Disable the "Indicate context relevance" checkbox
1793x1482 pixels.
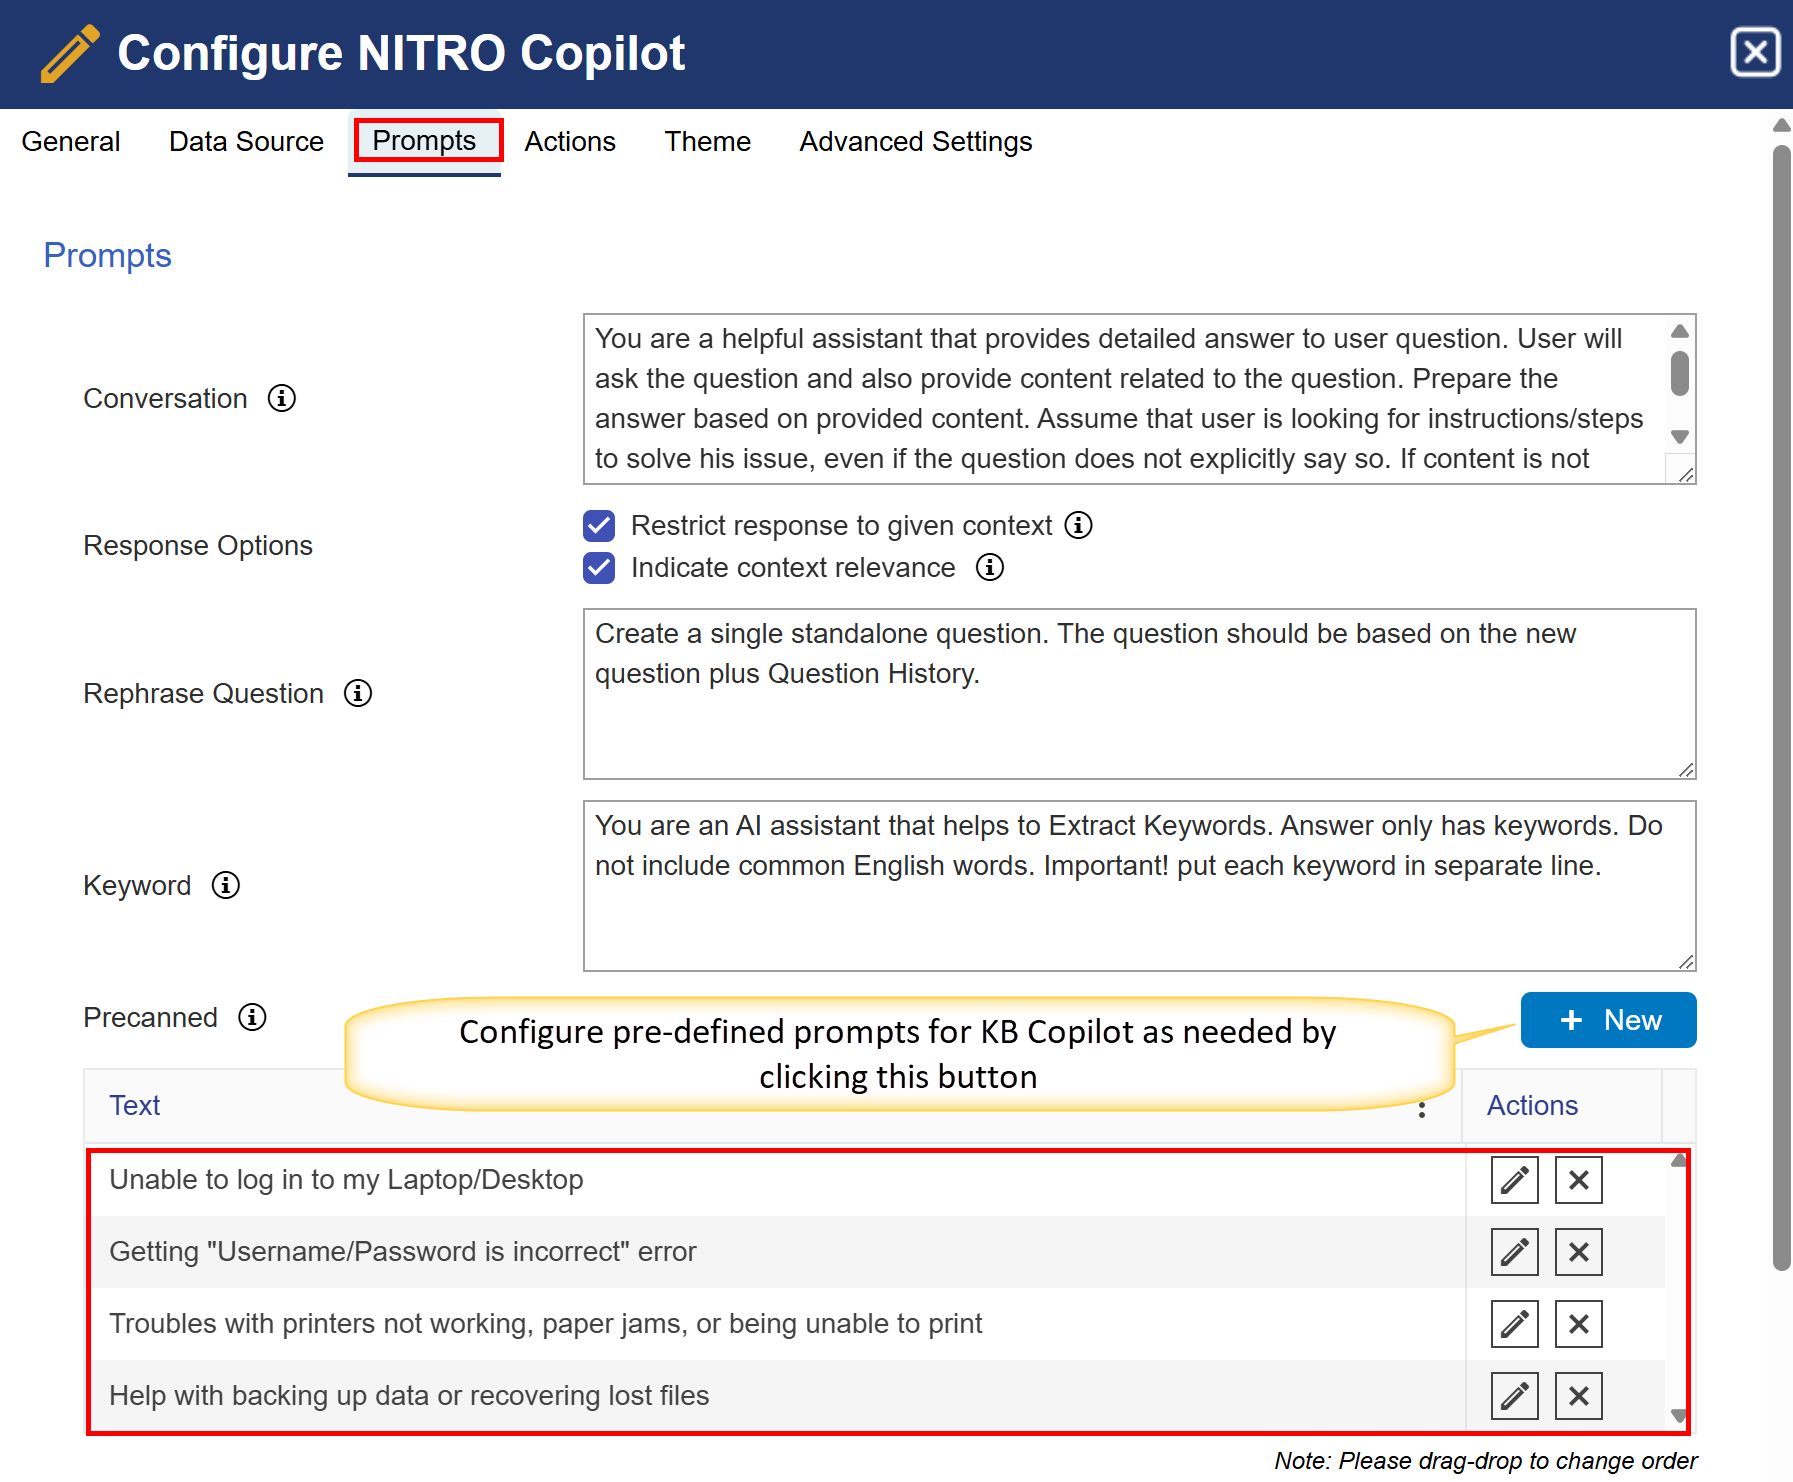[x=598, y=567]
